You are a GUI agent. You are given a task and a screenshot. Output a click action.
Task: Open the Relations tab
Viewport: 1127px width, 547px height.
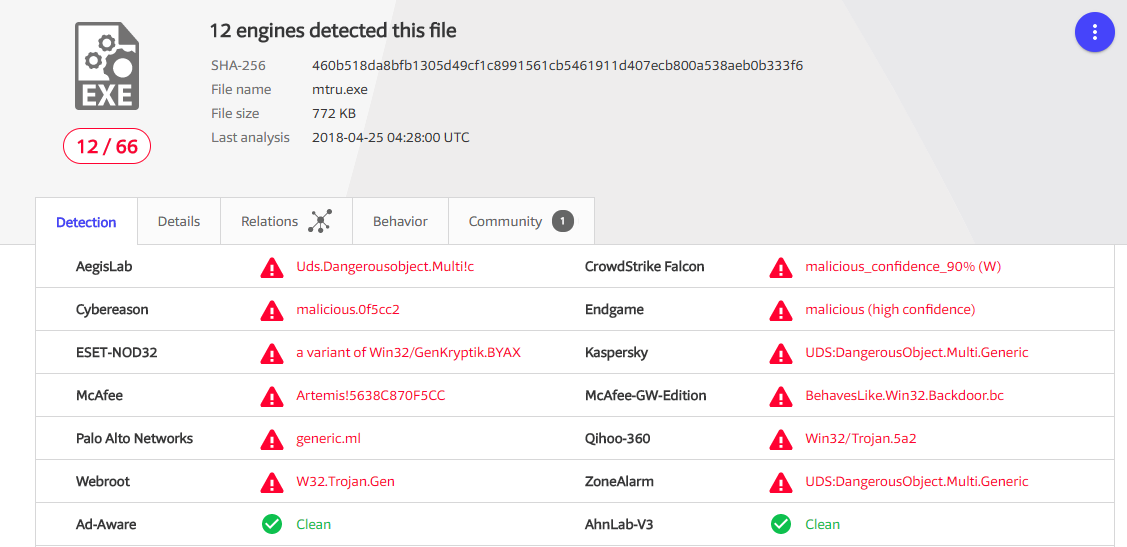click(286, 221)
